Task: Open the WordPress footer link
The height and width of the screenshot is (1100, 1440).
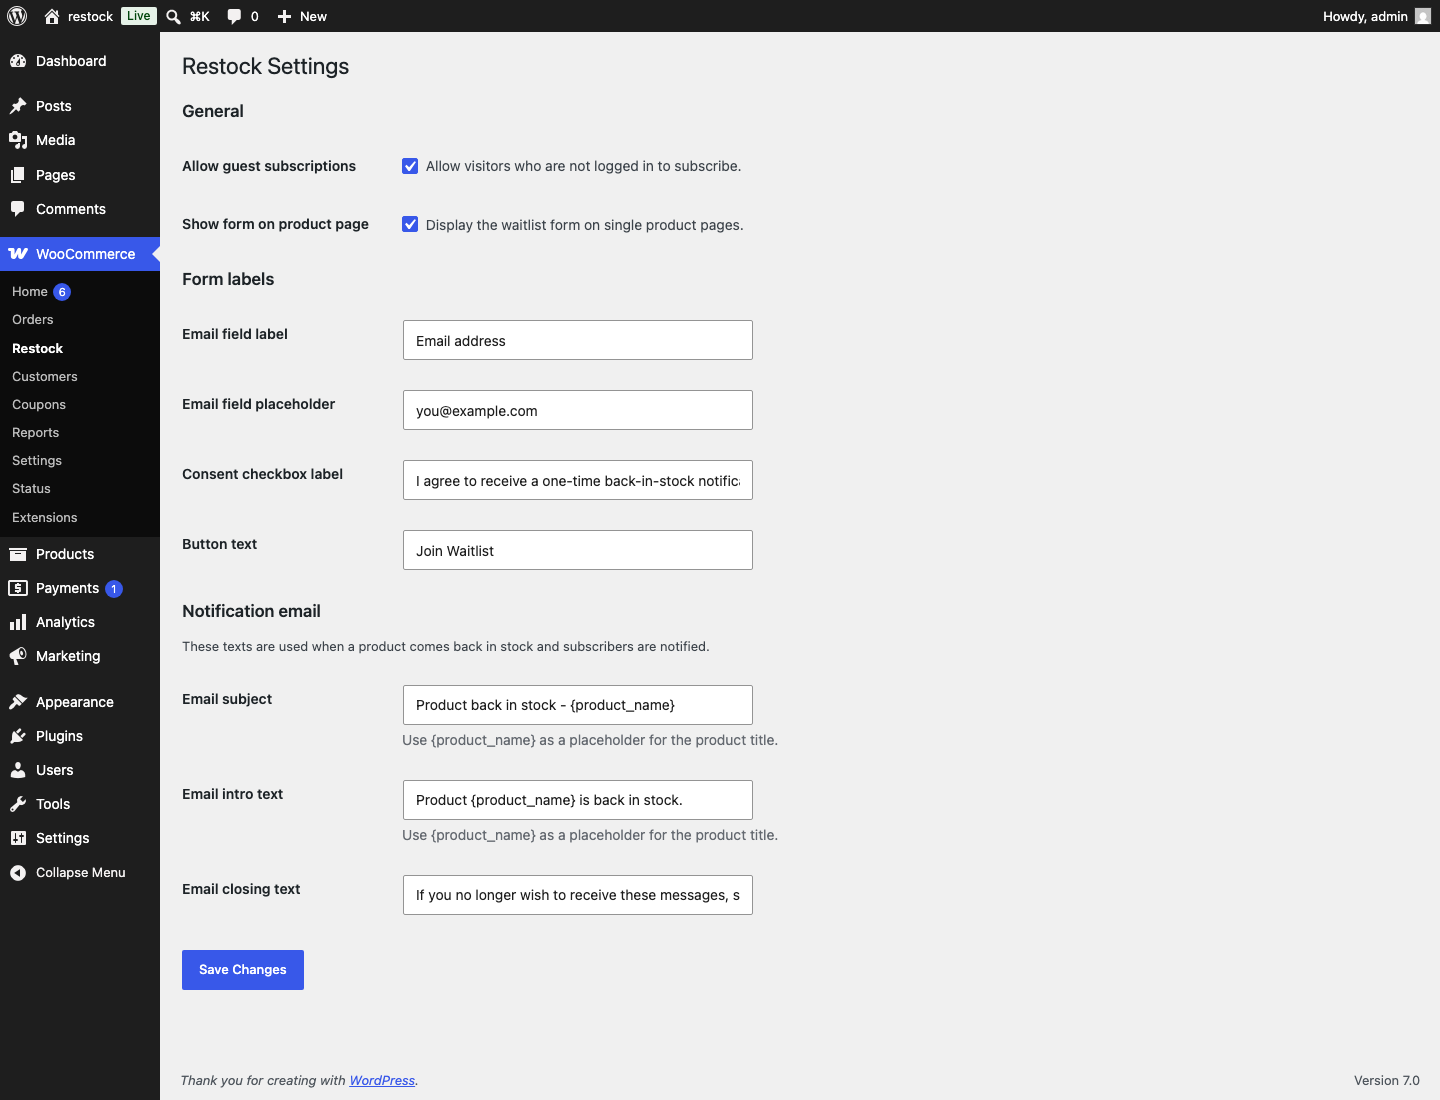Action: 382,1080
